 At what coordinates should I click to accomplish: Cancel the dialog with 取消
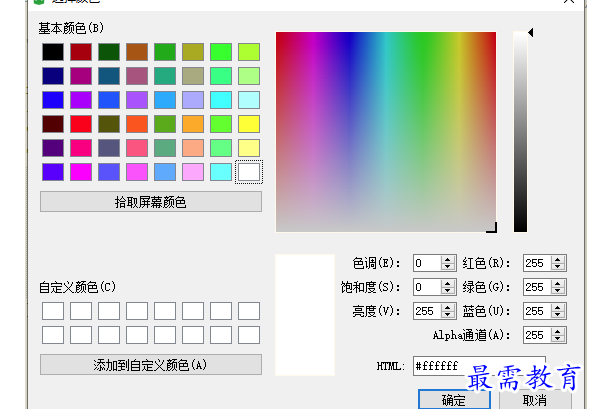tap(535, 400)
